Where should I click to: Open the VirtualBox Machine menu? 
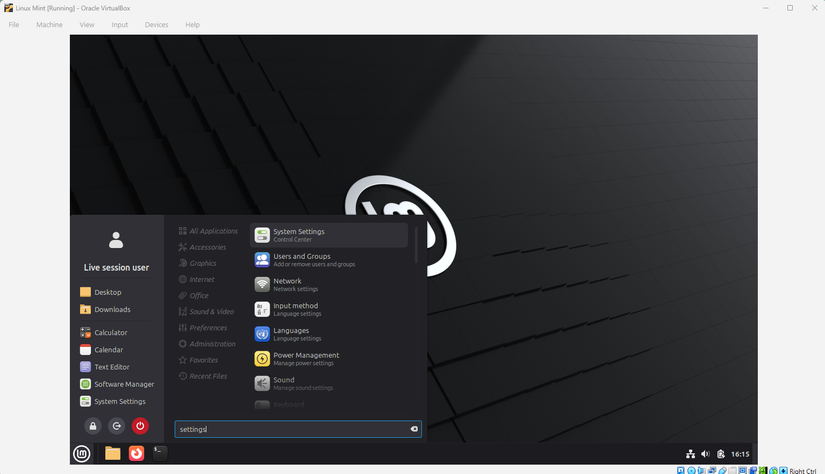point(49,25)
